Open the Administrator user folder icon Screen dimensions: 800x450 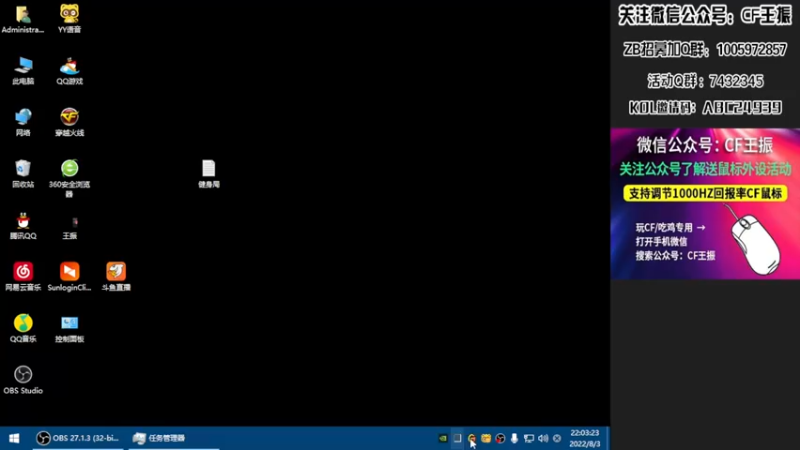pyautogui.click(x=23, y=19)
